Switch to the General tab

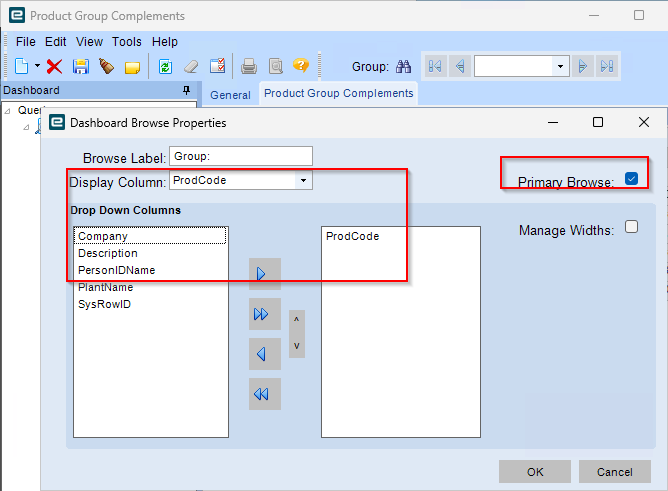(x=230, y=95)
